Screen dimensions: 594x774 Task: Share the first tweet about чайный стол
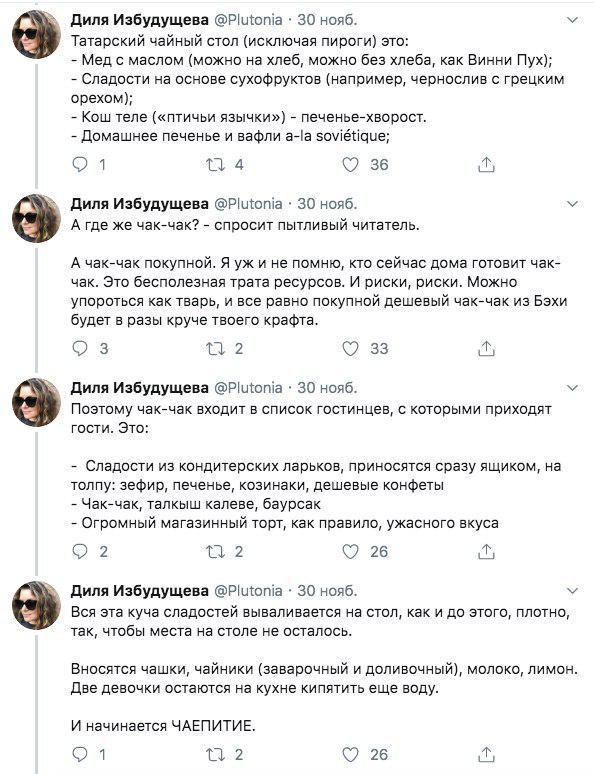(x=486, y=164)
